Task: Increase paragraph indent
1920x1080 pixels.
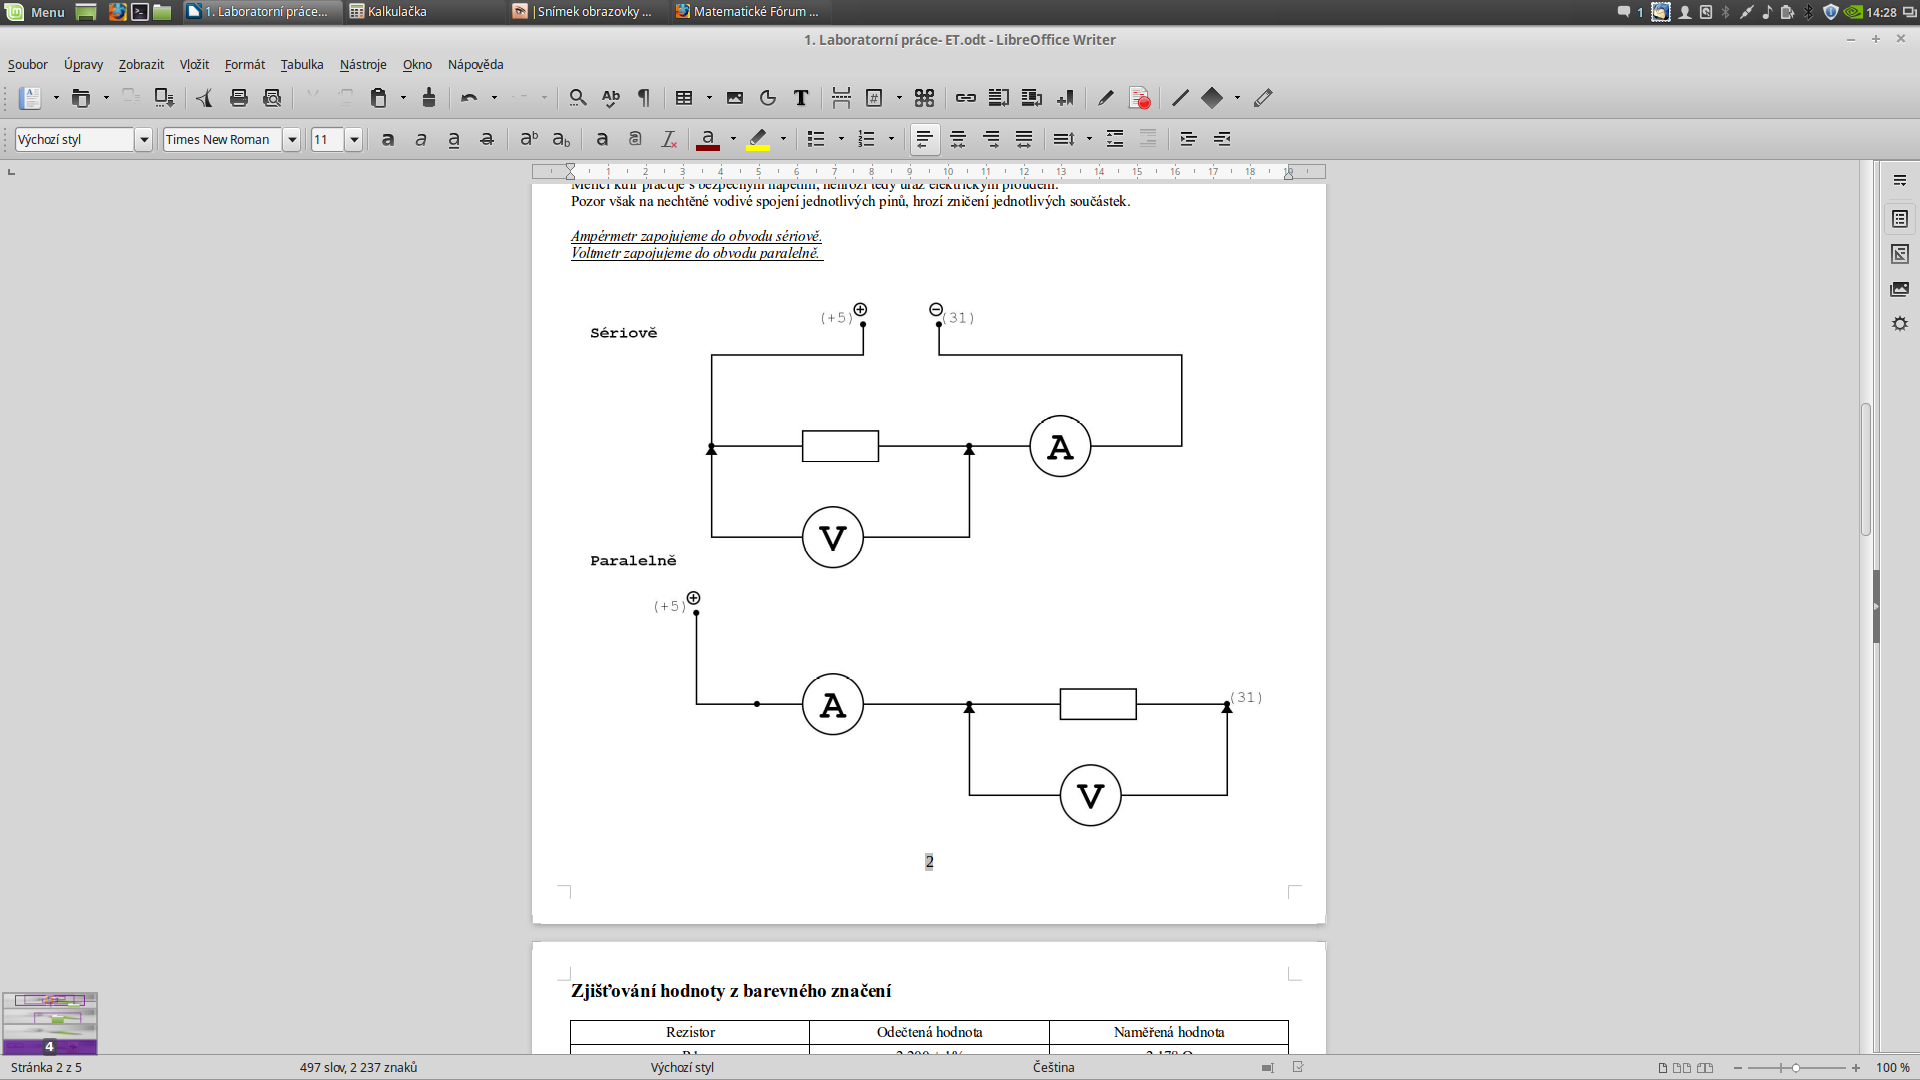Action: (1189, 139)
